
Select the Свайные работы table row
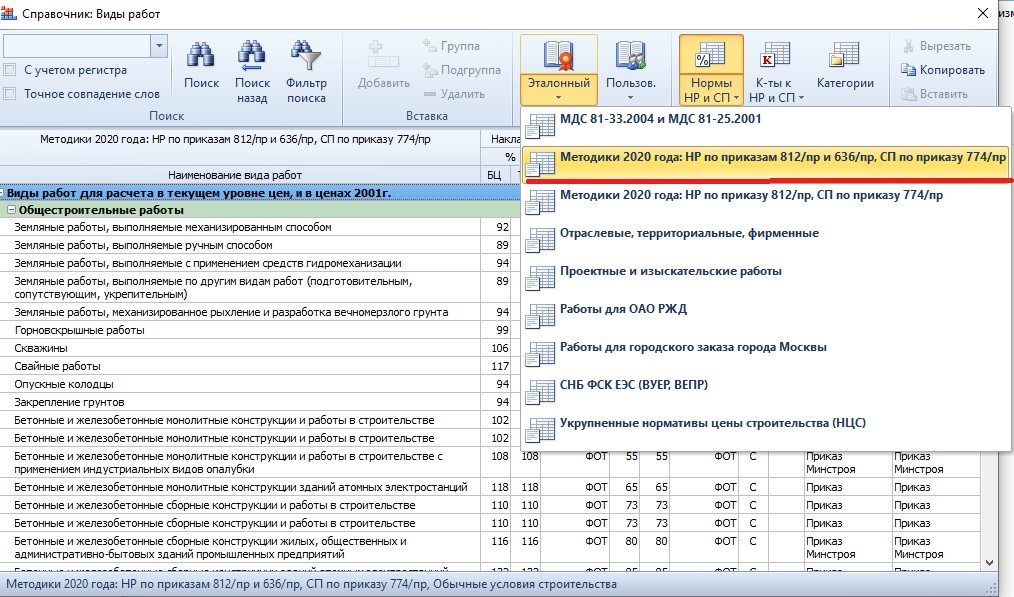[58, 367]
